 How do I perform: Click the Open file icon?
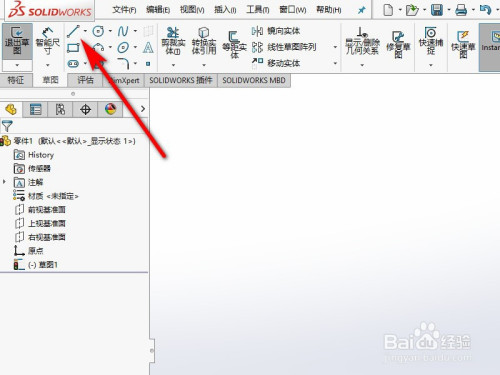(x=412, y=10)
